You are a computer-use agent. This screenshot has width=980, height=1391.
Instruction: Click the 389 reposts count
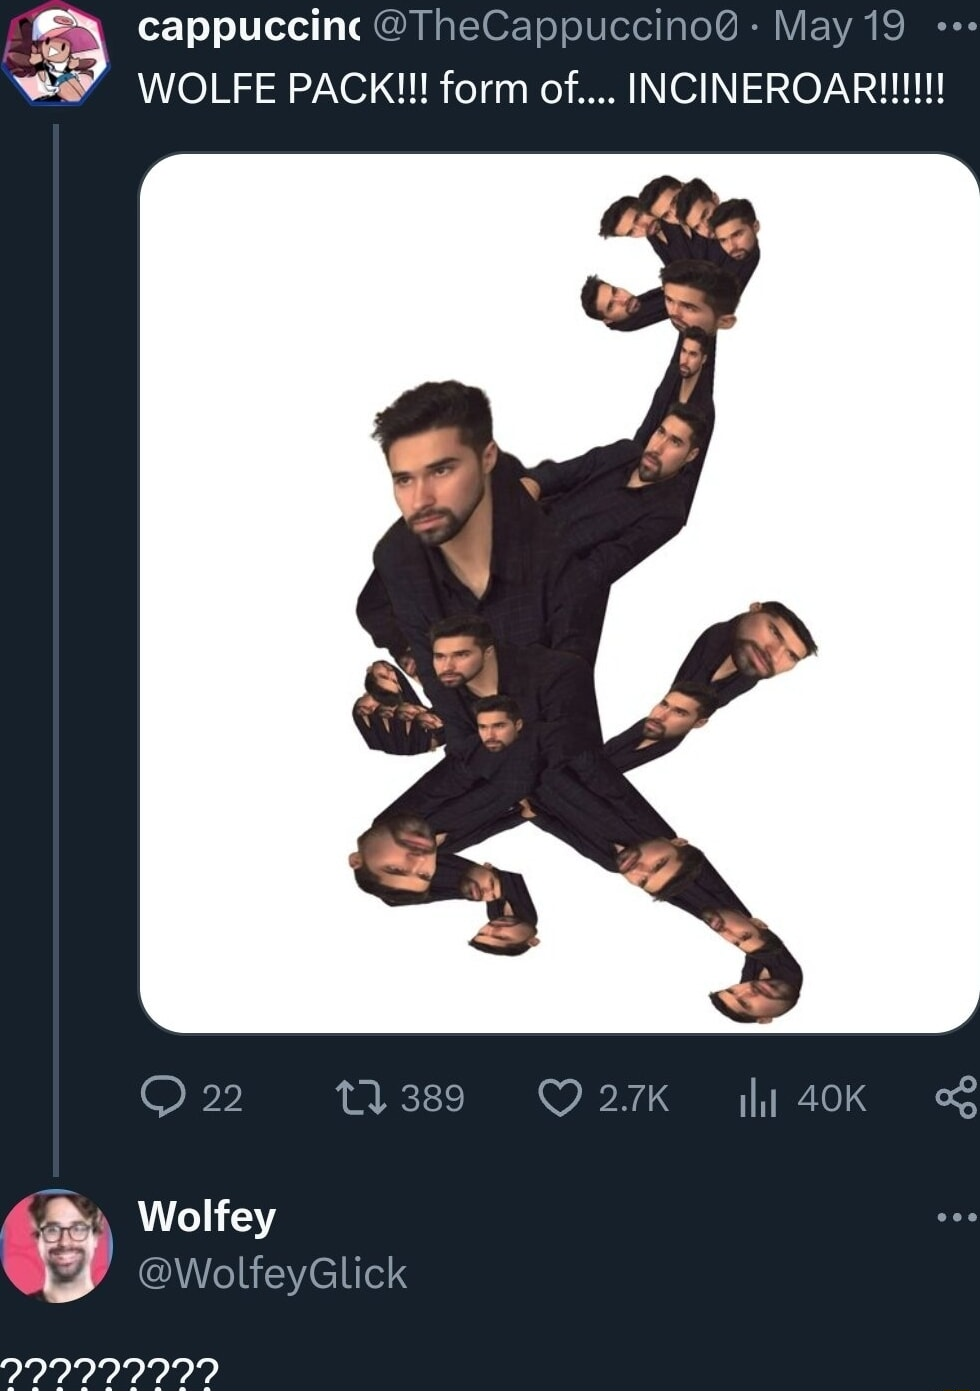tap(432, 1098)
